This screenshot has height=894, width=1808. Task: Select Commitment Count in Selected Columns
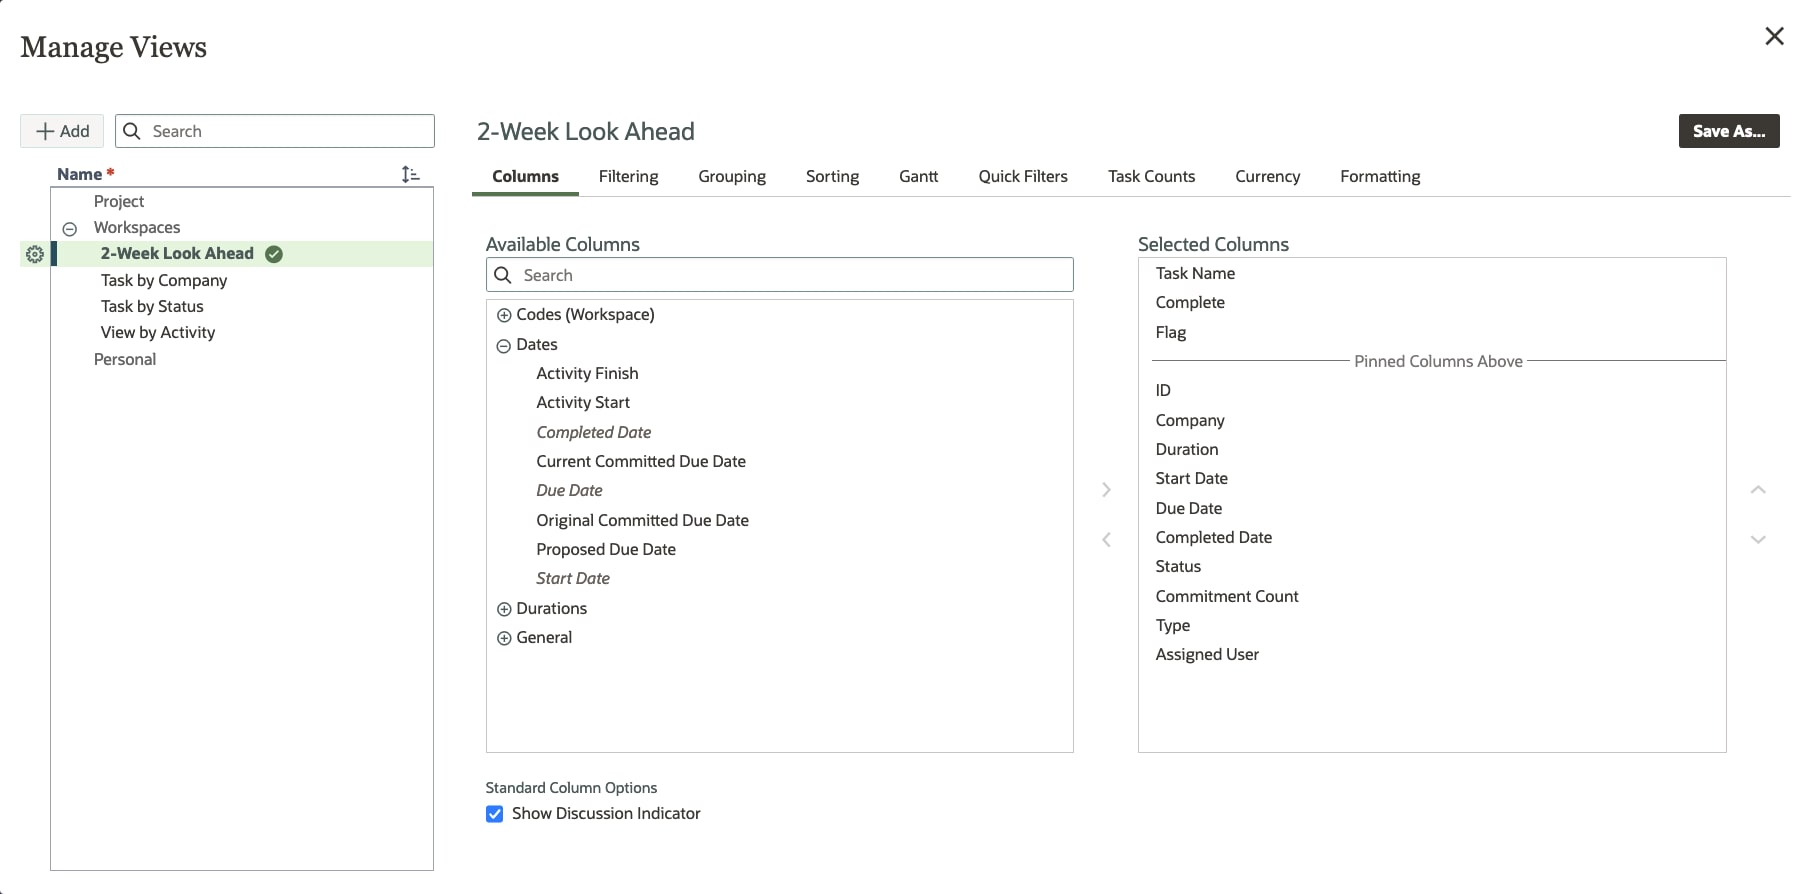pos(1227,596)
